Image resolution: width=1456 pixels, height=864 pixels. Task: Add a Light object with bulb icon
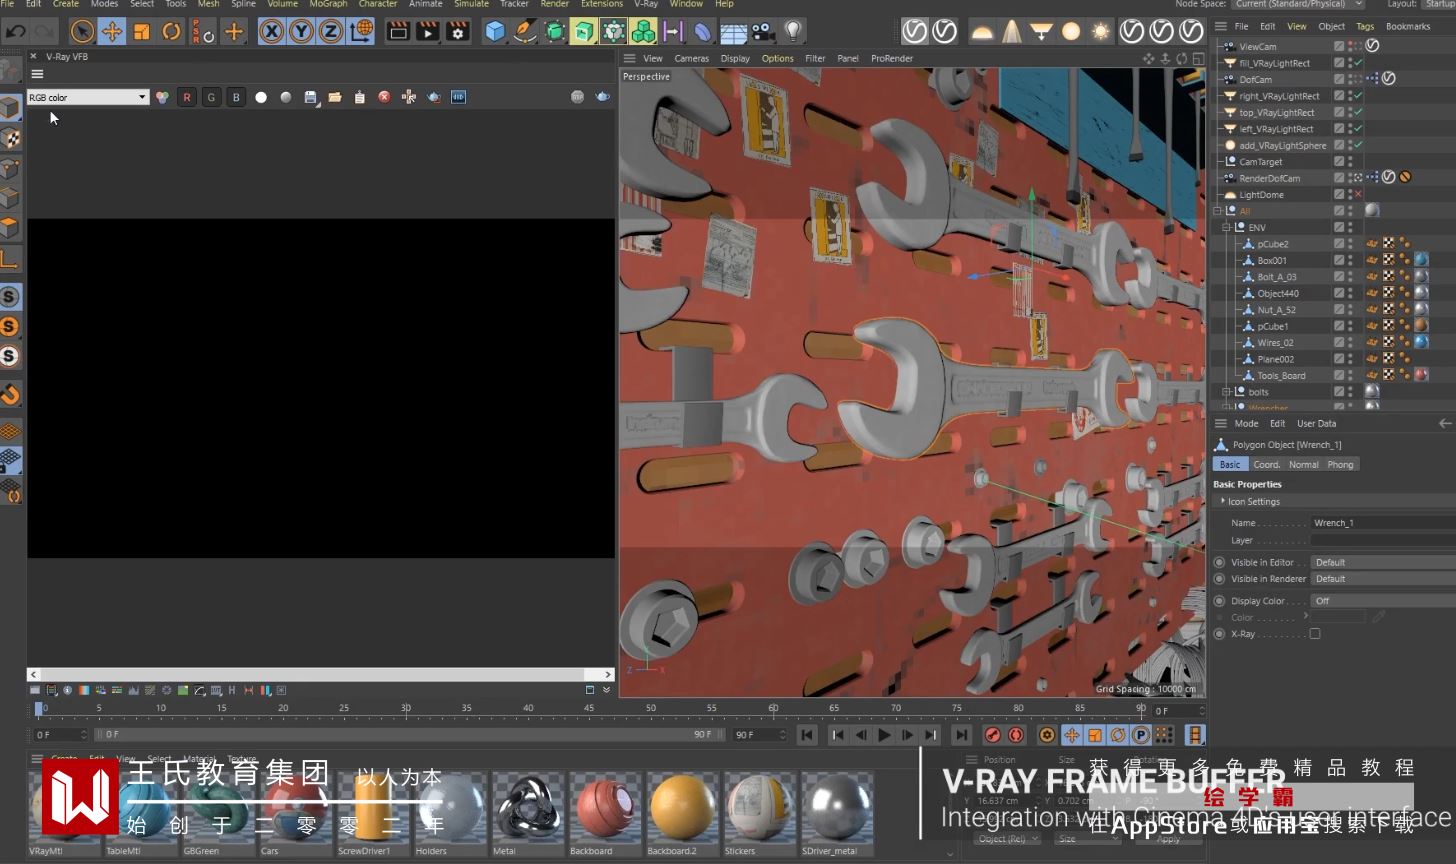[793, 31]
